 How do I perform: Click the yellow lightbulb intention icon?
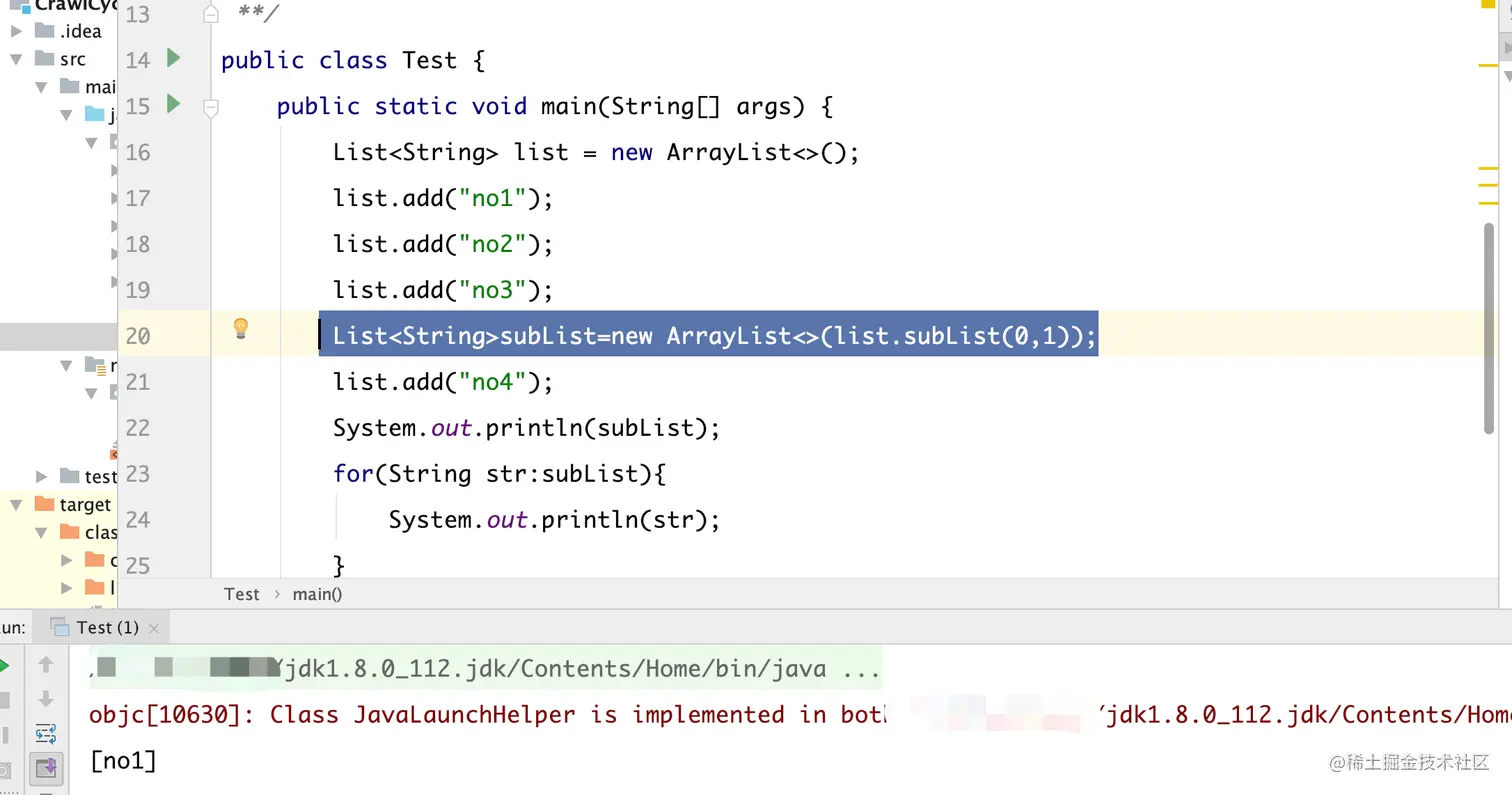point(241,328)
